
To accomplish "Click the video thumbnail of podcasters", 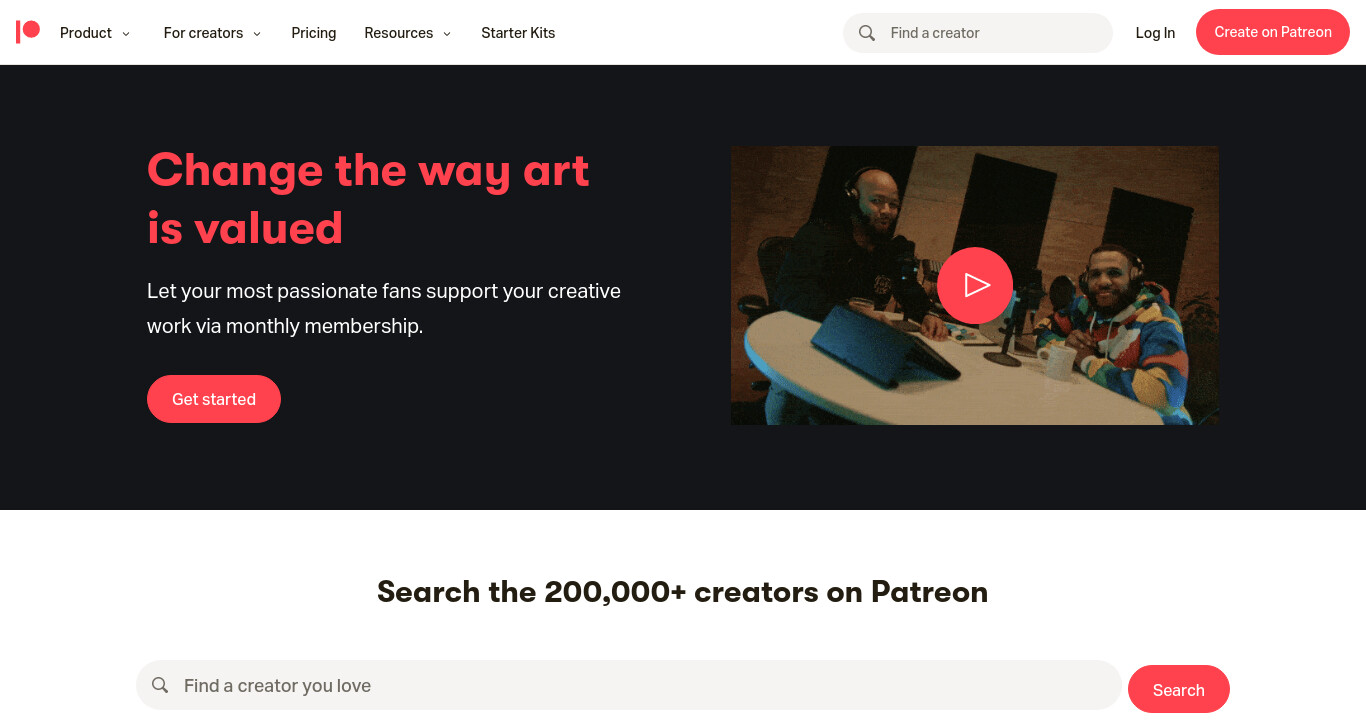I will pos(975,286).
